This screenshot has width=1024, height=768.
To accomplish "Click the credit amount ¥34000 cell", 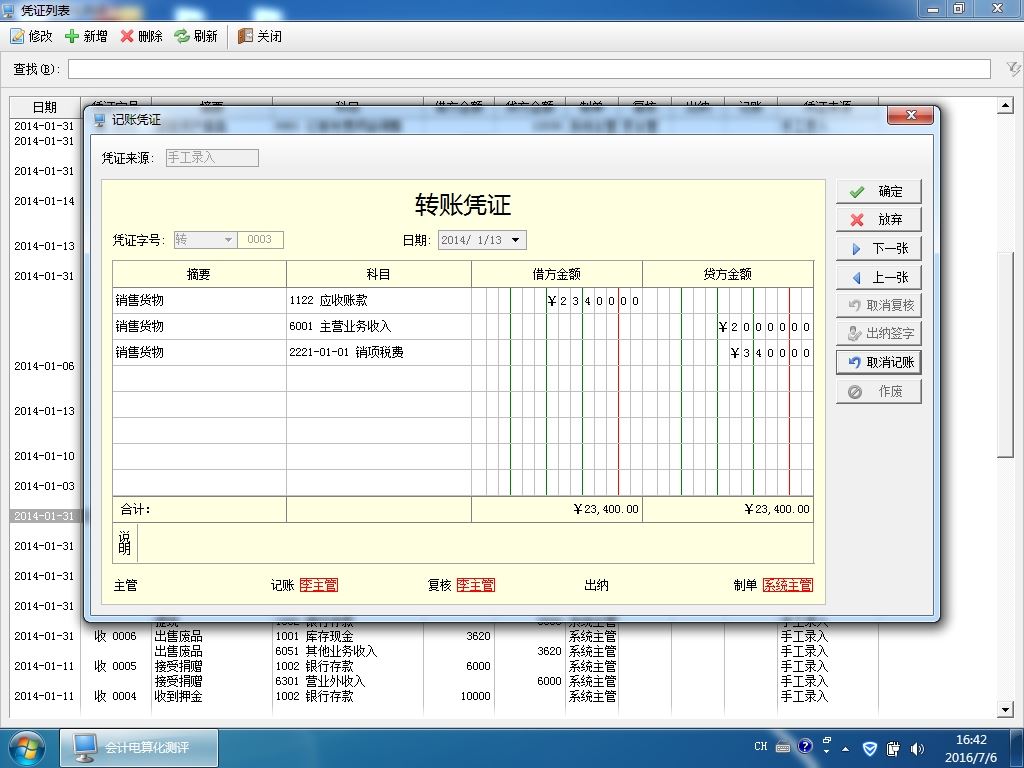I will point(728,353).
